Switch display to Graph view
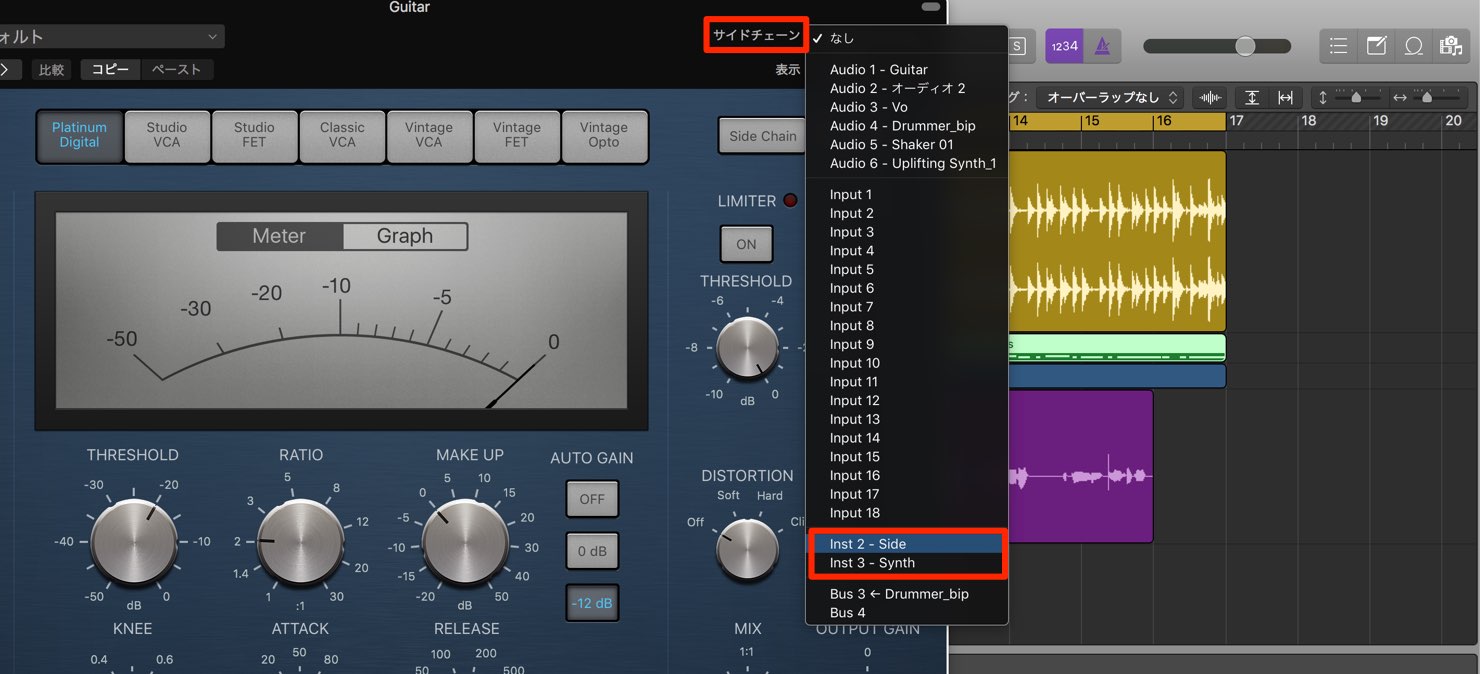Screen dimensions: 1480x674 405,237
